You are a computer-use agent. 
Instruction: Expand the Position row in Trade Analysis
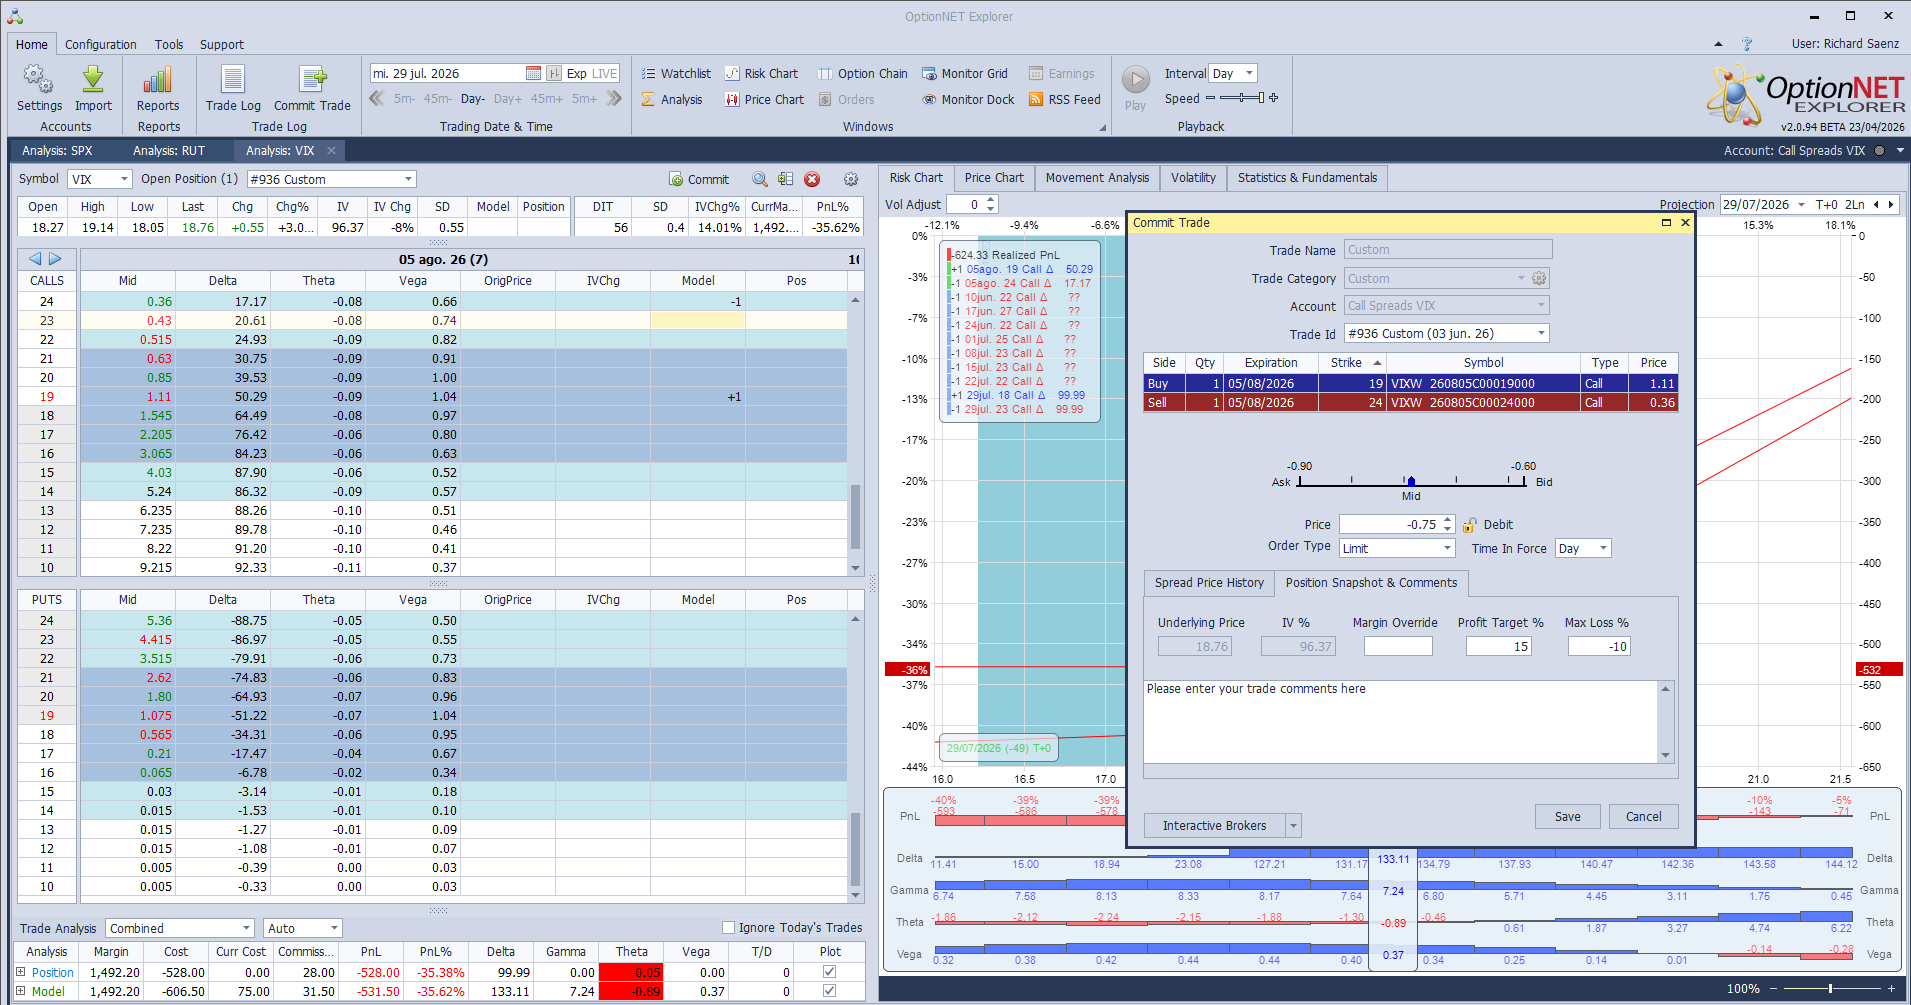(20, 971)
